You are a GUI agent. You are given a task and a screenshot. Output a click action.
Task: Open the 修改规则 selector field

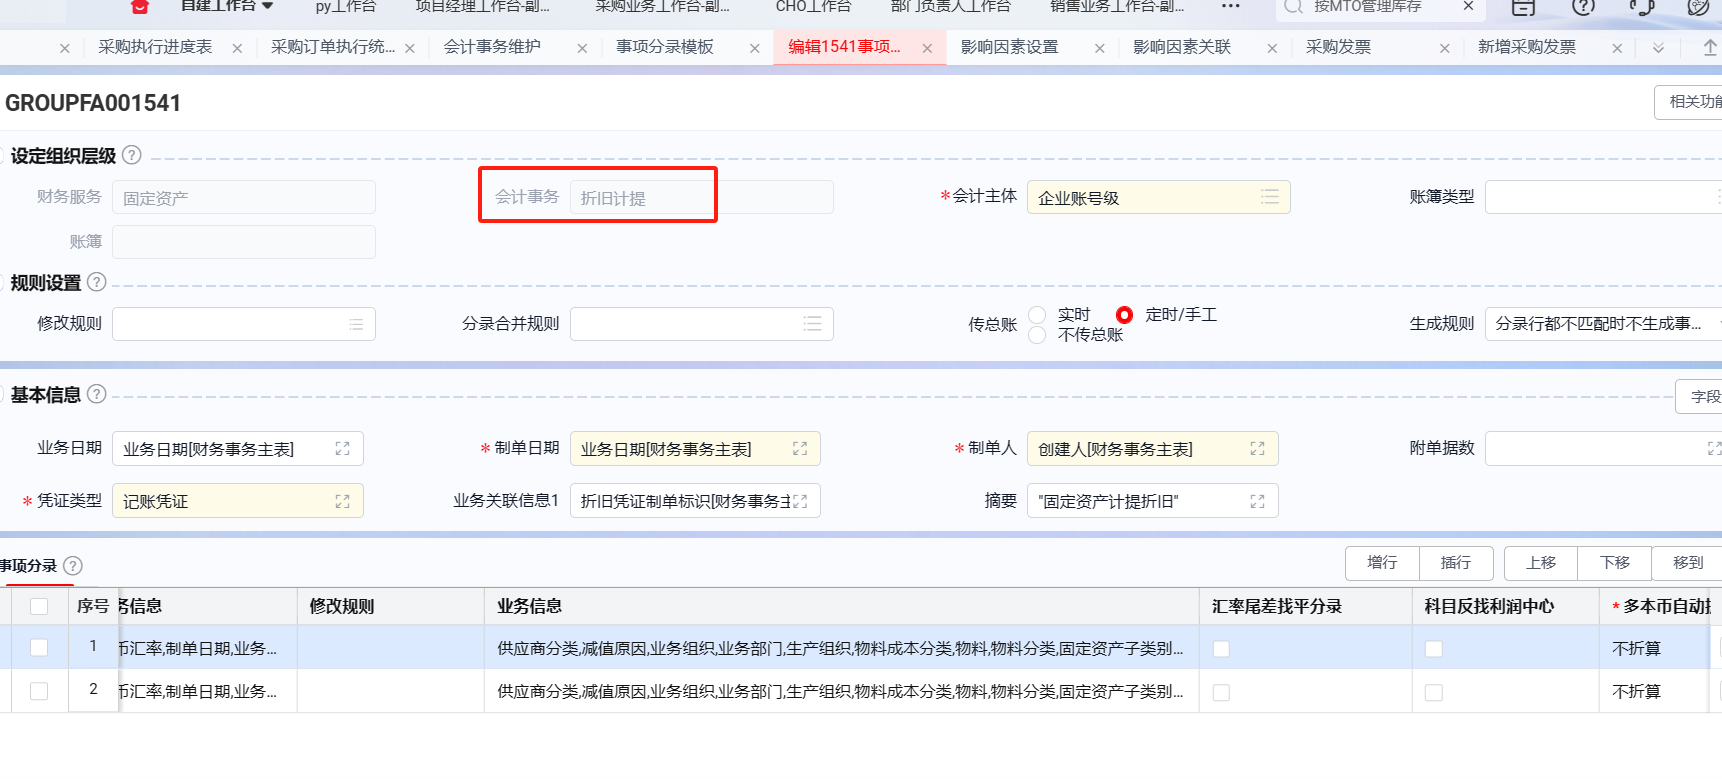tap(243, 324)
